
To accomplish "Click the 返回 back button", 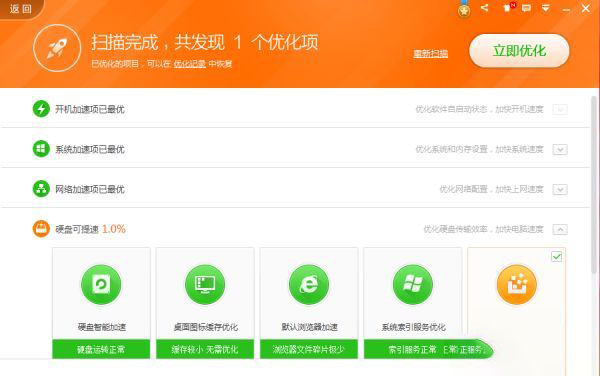I will click(21, 8).
